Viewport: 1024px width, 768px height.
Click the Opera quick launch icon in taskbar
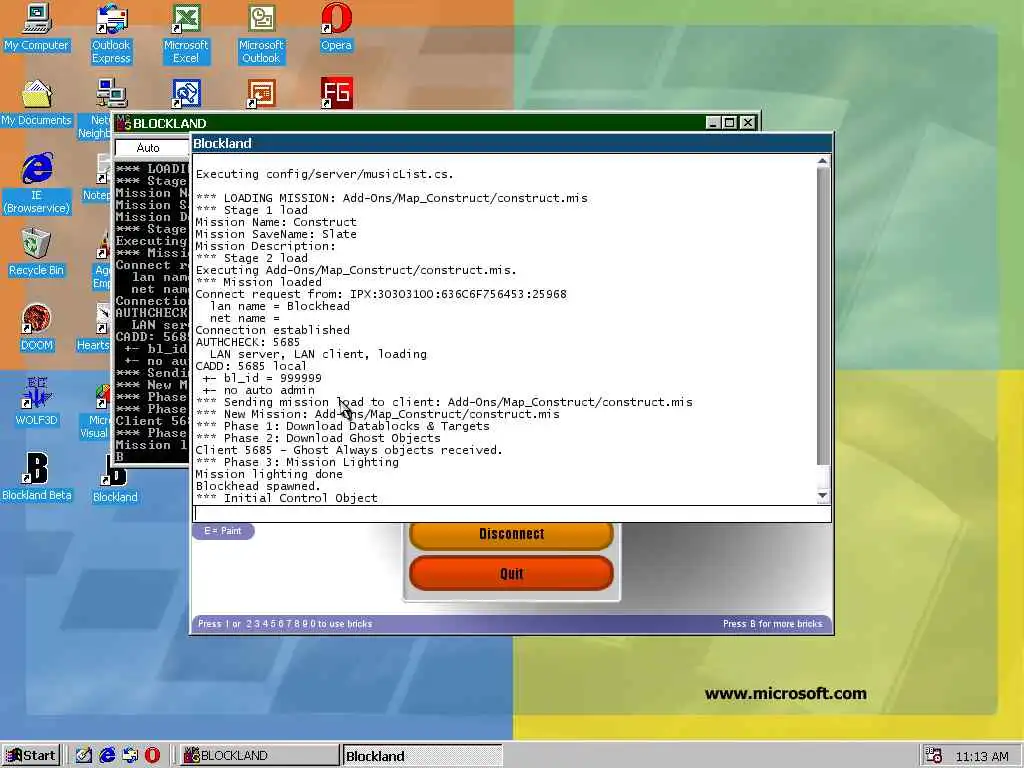[152, 755]
